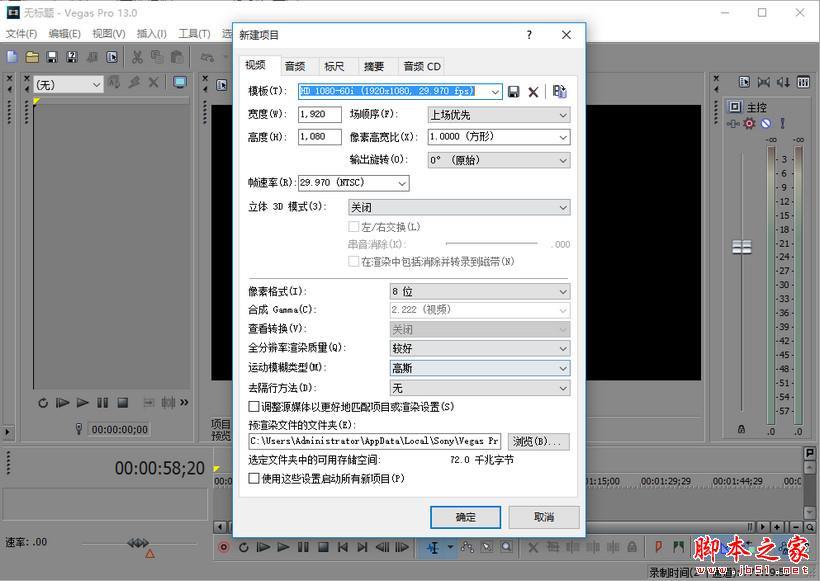Image resolution: width=820 pixels, height=581 pixels.
Task: Toggle loop playback in the transport bar
Action: (x=244, y=547)
